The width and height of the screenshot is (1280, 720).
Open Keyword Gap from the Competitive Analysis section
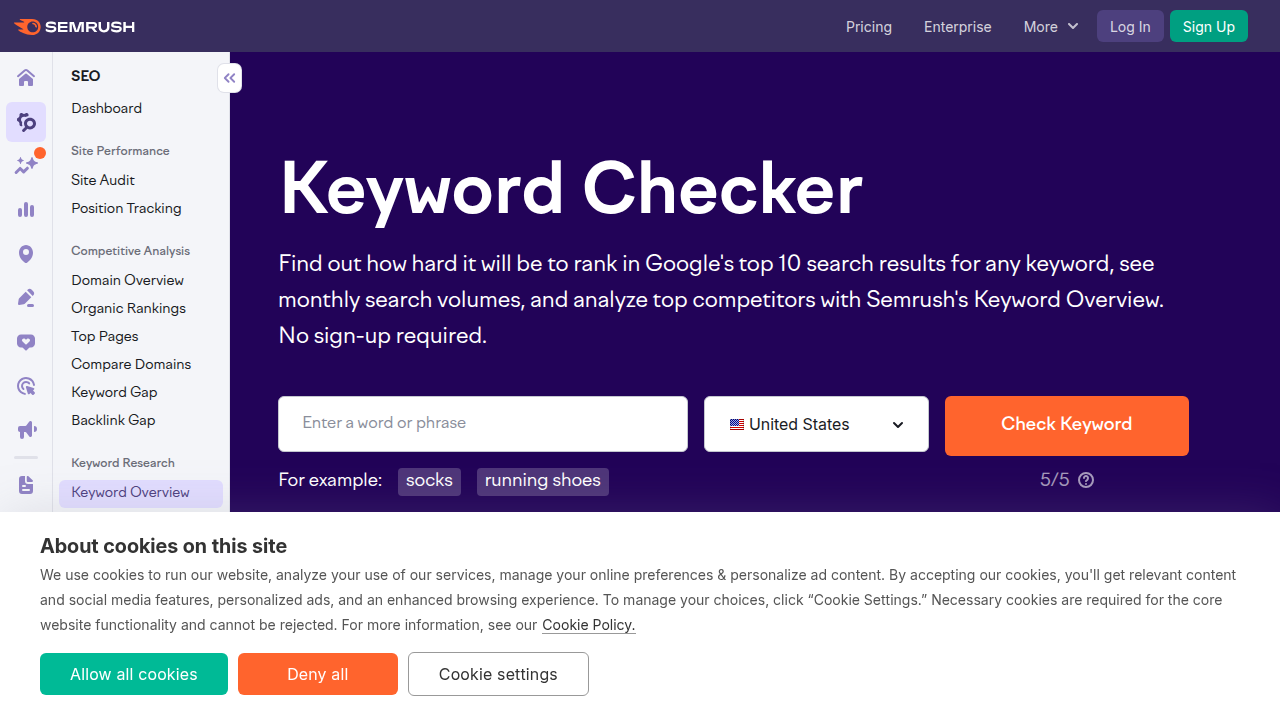click(114, 391)
